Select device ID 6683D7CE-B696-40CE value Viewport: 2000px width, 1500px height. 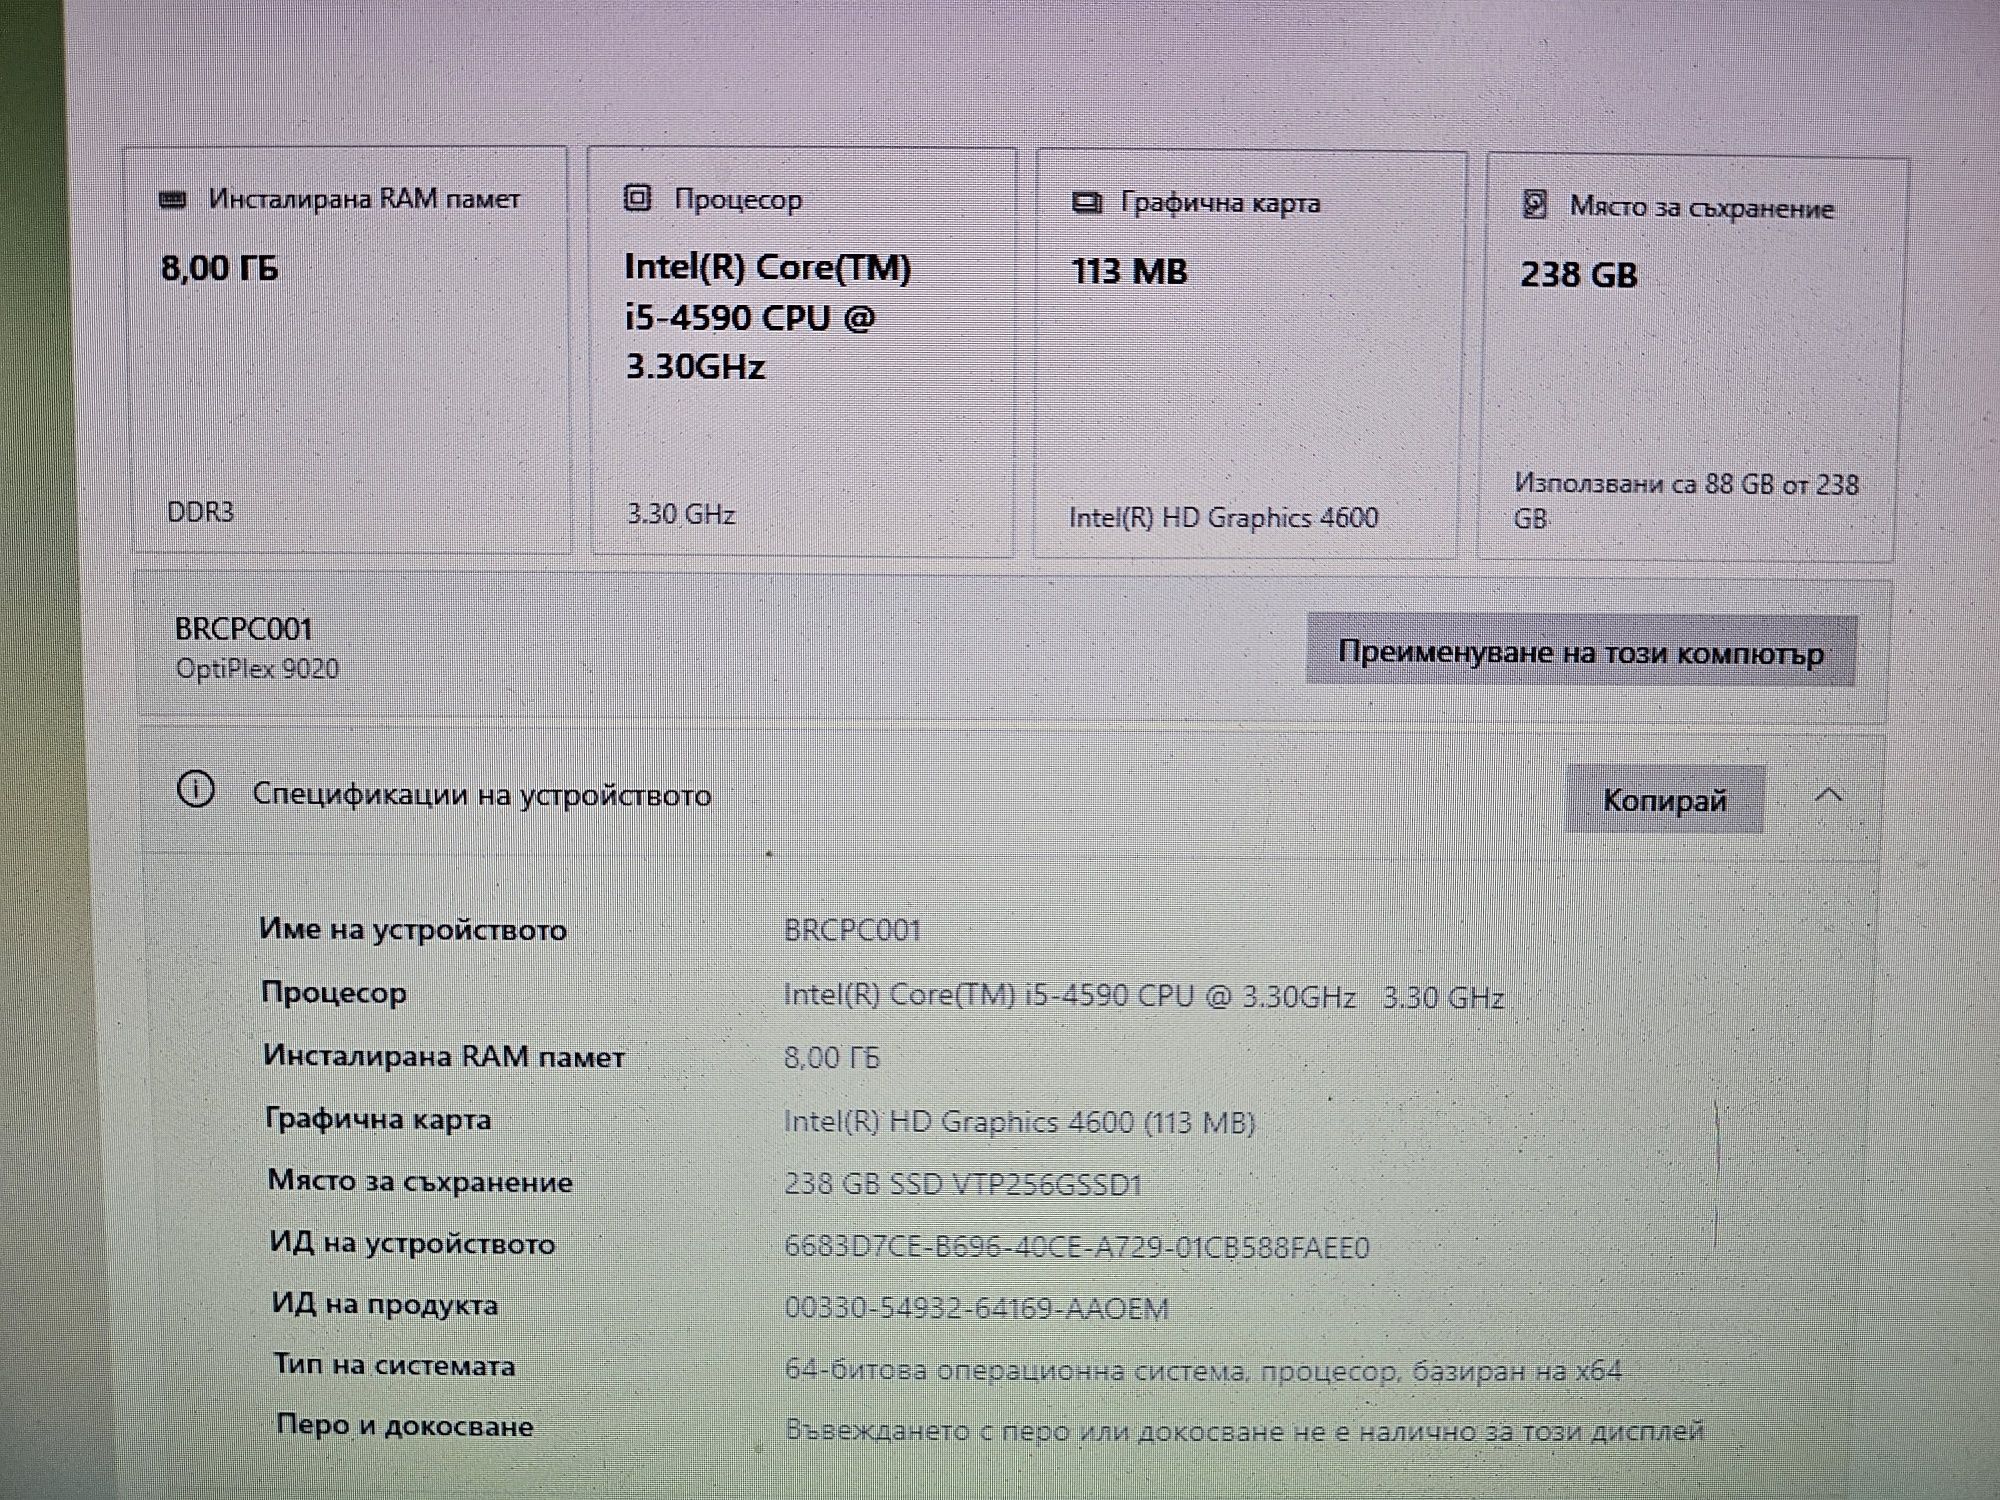[1077, 1248]
